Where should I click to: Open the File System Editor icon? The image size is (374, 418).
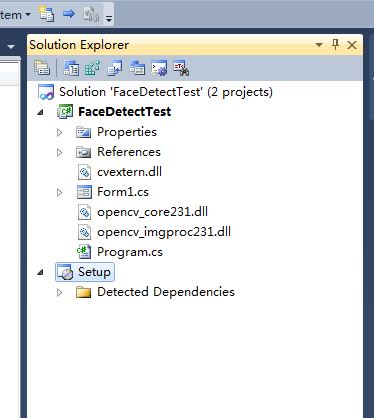point(71,68)
